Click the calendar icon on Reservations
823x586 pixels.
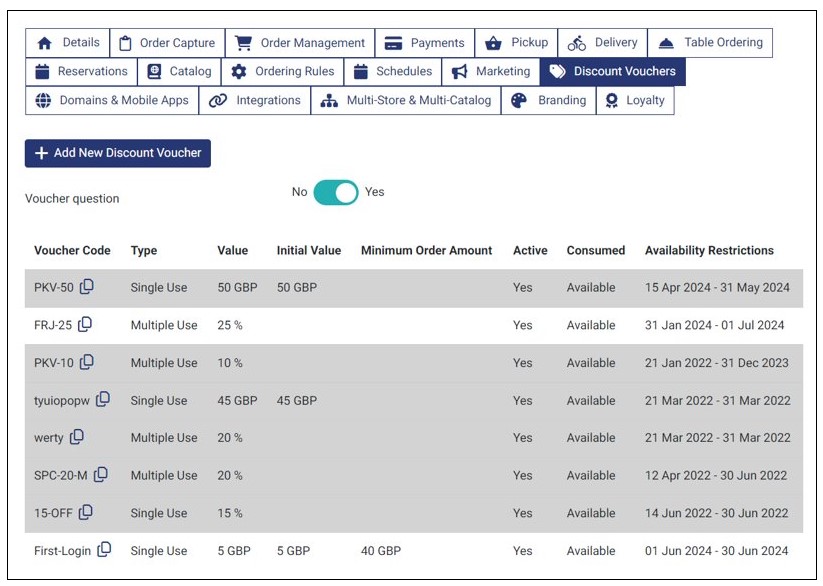42,71
